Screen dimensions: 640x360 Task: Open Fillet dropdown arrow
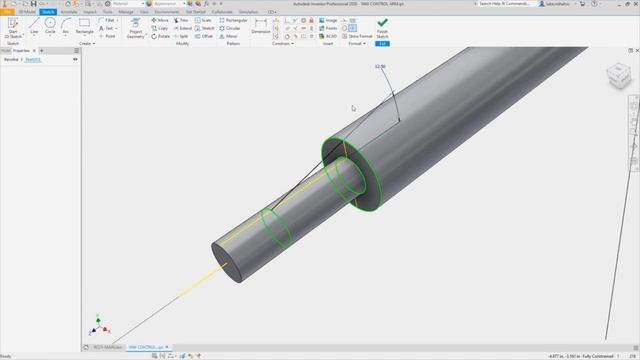click(x=118, y=20)
